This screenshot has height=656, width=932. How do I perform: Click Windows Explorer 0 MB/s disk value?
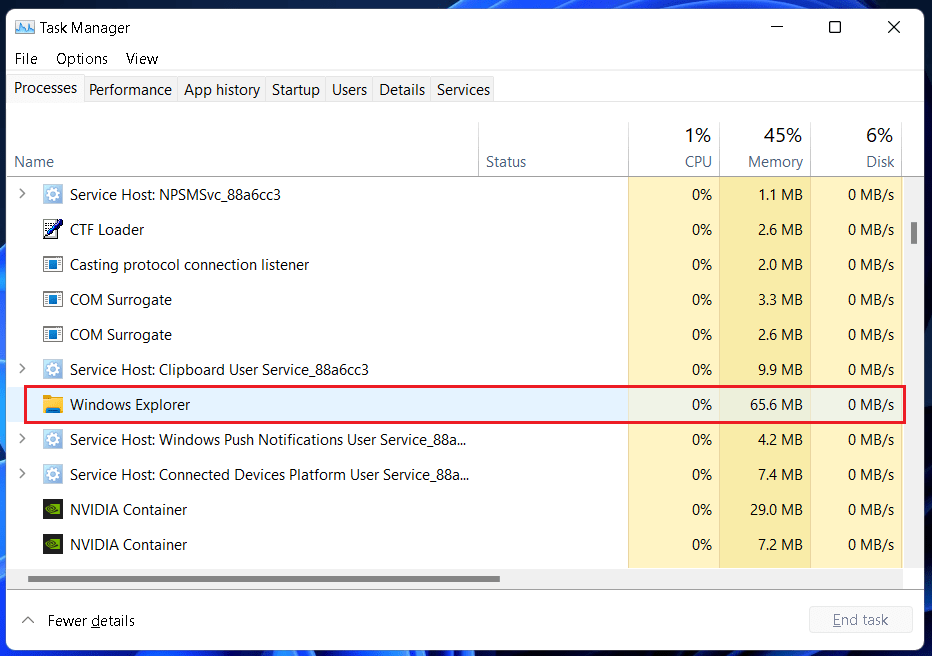click(871, 405)
